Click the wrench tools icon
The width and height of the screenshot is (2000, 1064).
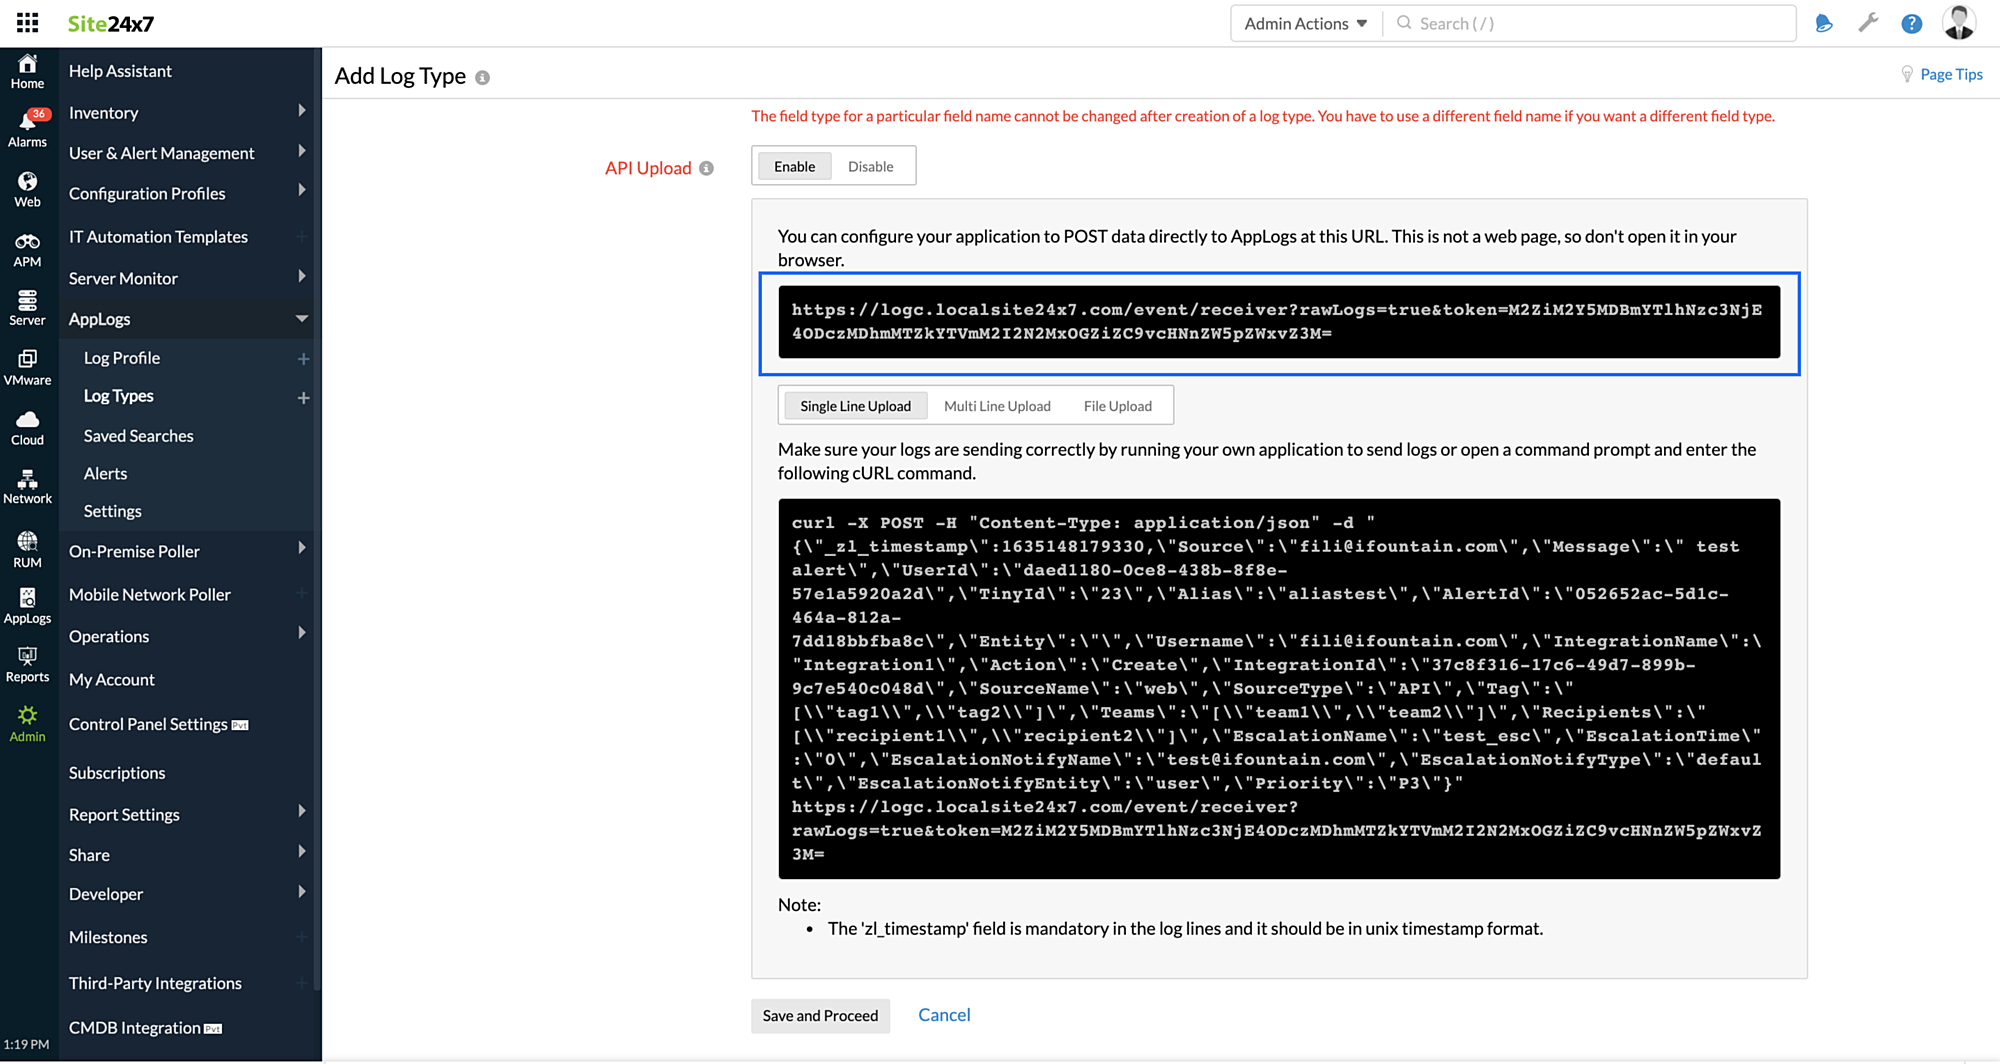tap(1867, 23)
